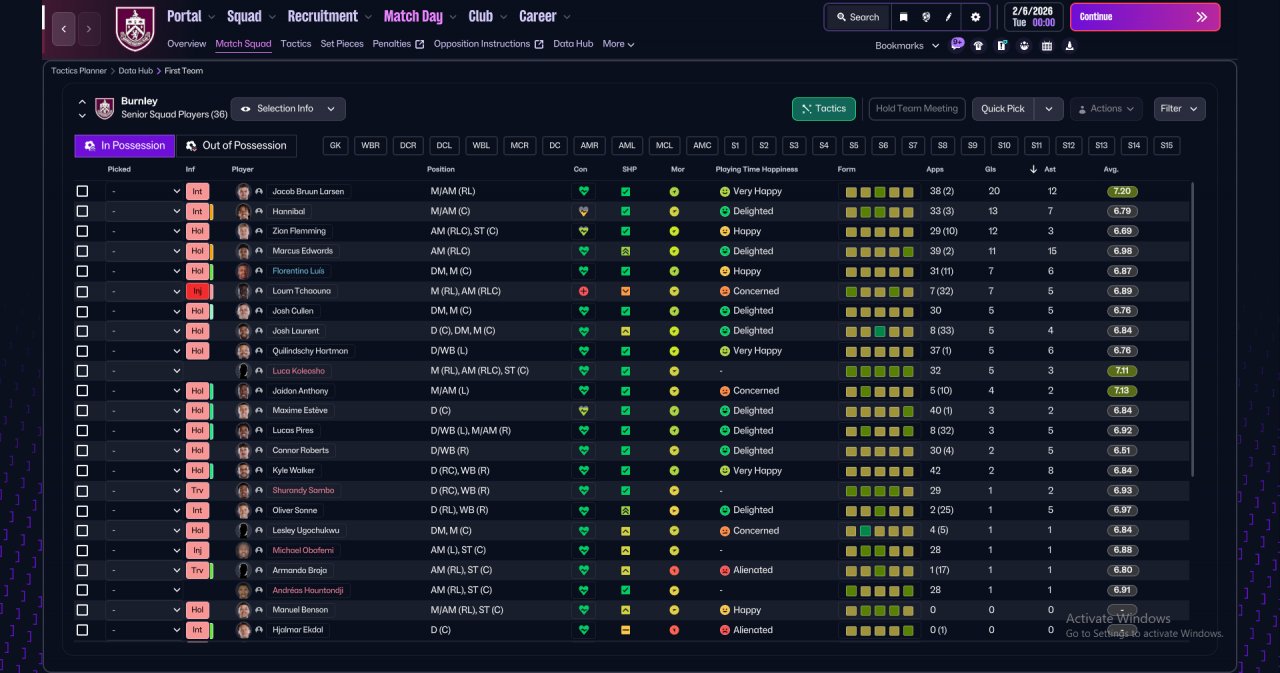Click the bookmark flag icon near Search

(903, 17)
